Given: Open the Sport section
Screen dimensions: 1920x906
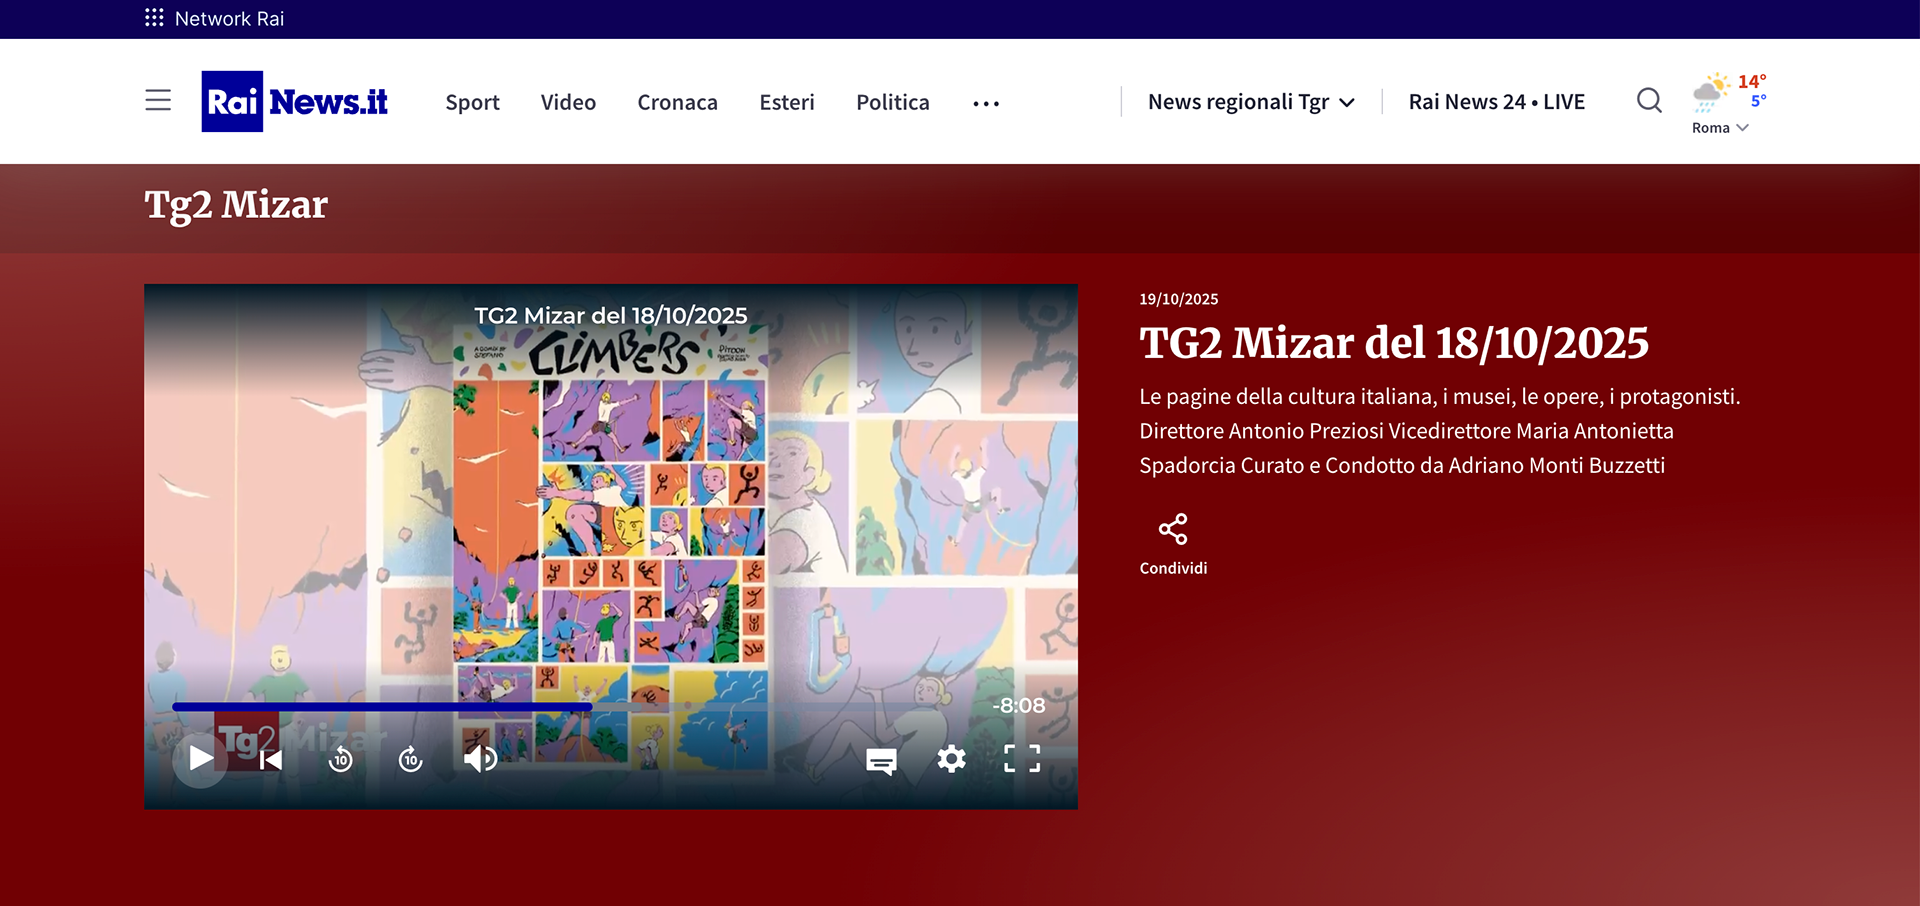Looking at the screenshot, I should (472, 102).
